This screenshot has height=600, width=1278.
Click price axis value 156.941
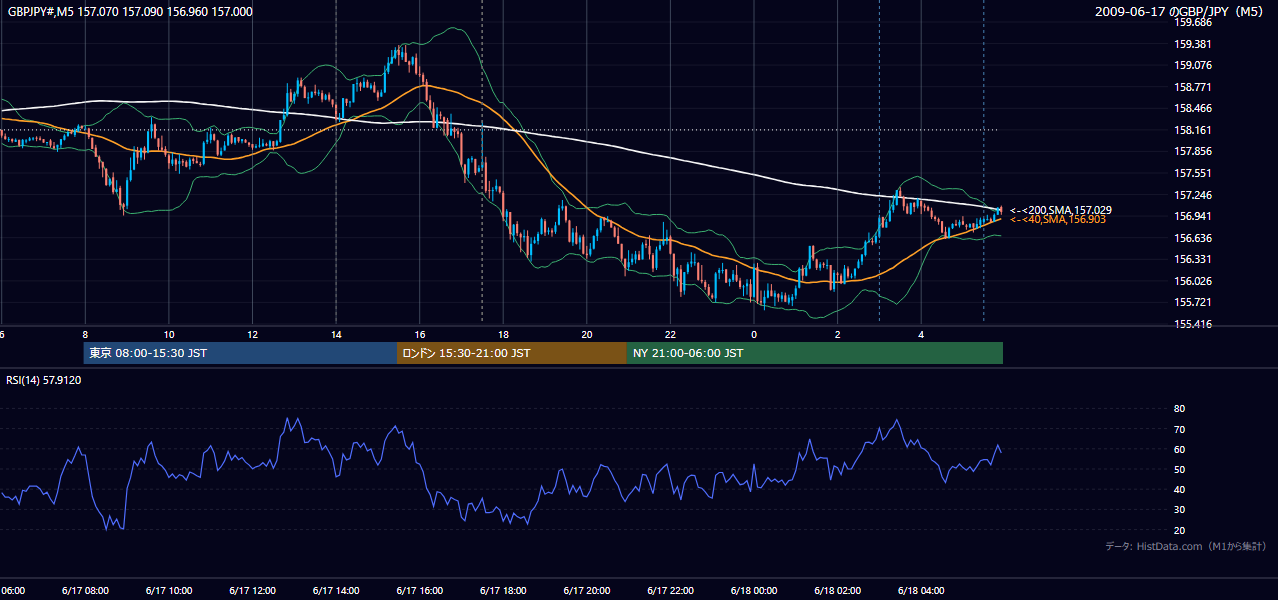[x=1194, y=216]
